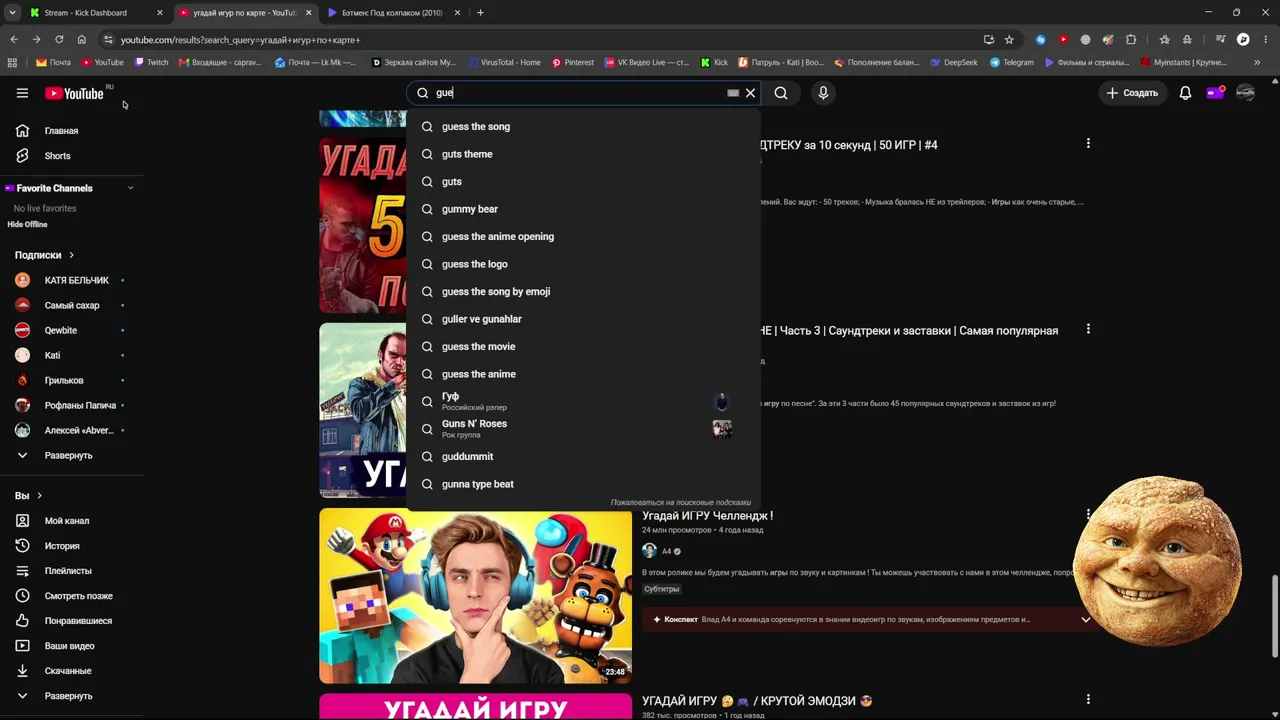
Task: Open the GTA character video thumbnail
Action: (x=363, y=410)
